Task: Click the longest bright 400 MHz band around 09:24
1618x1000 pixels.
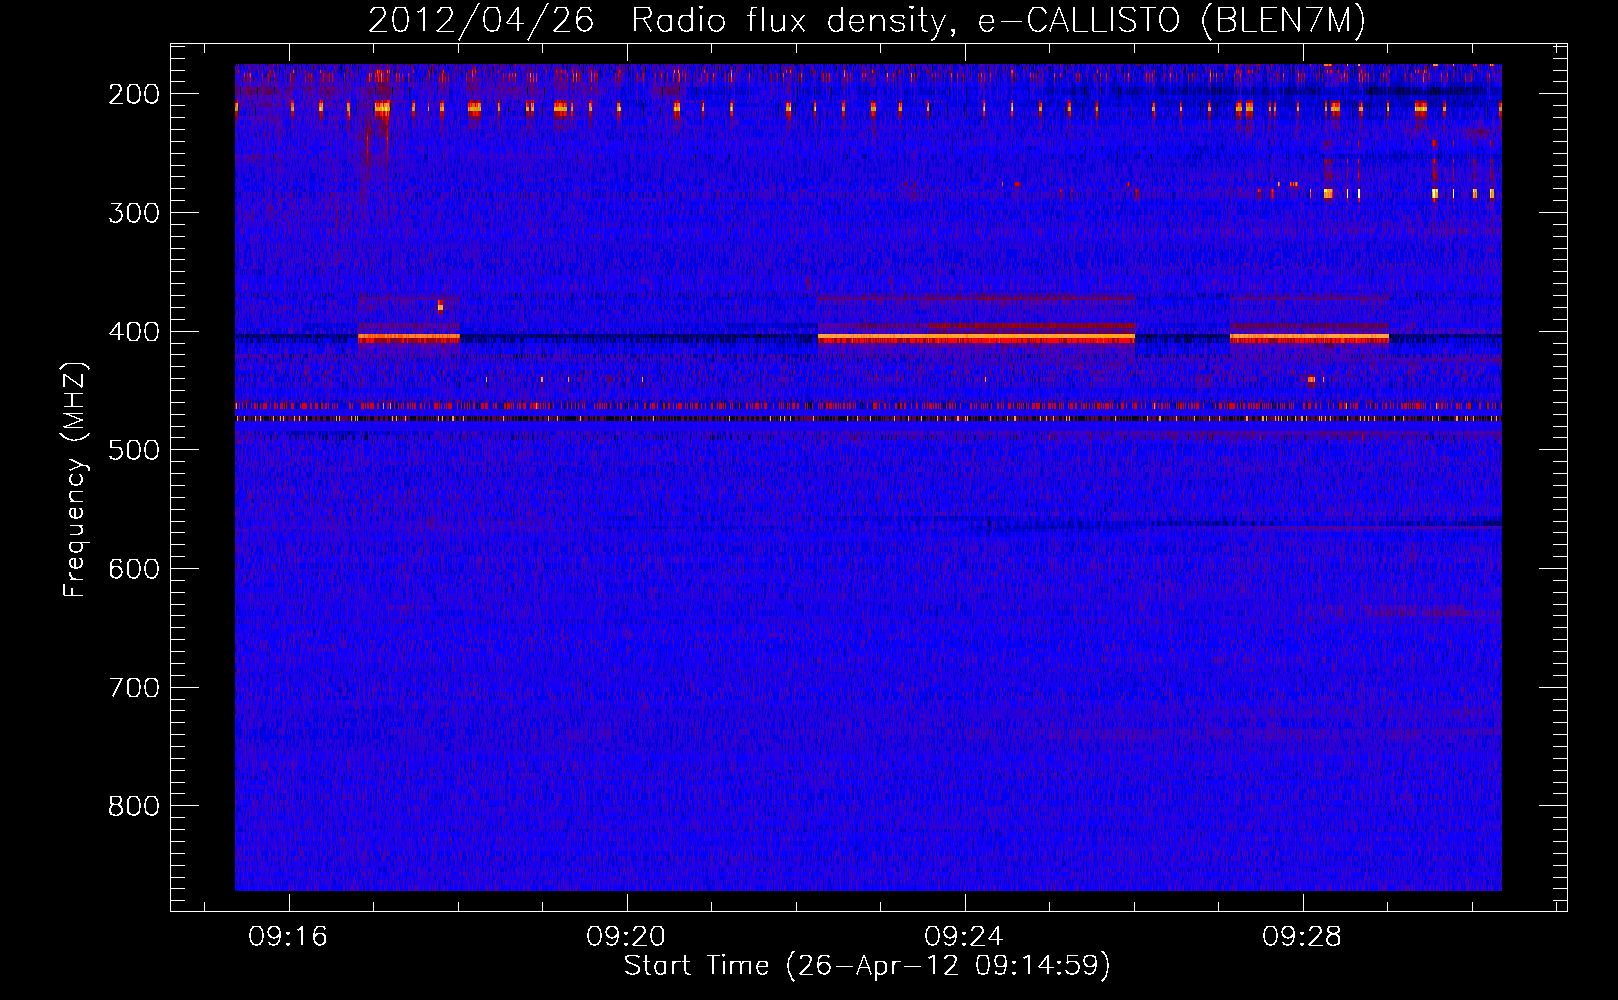Action: point(976,338)
